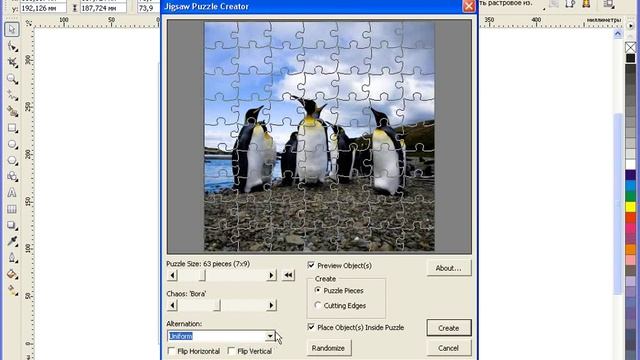Image resolution: width=640 pixels, height=360 pixels.
Task: Decrease puzzle size with left arrow
Action: coord(172,276)
